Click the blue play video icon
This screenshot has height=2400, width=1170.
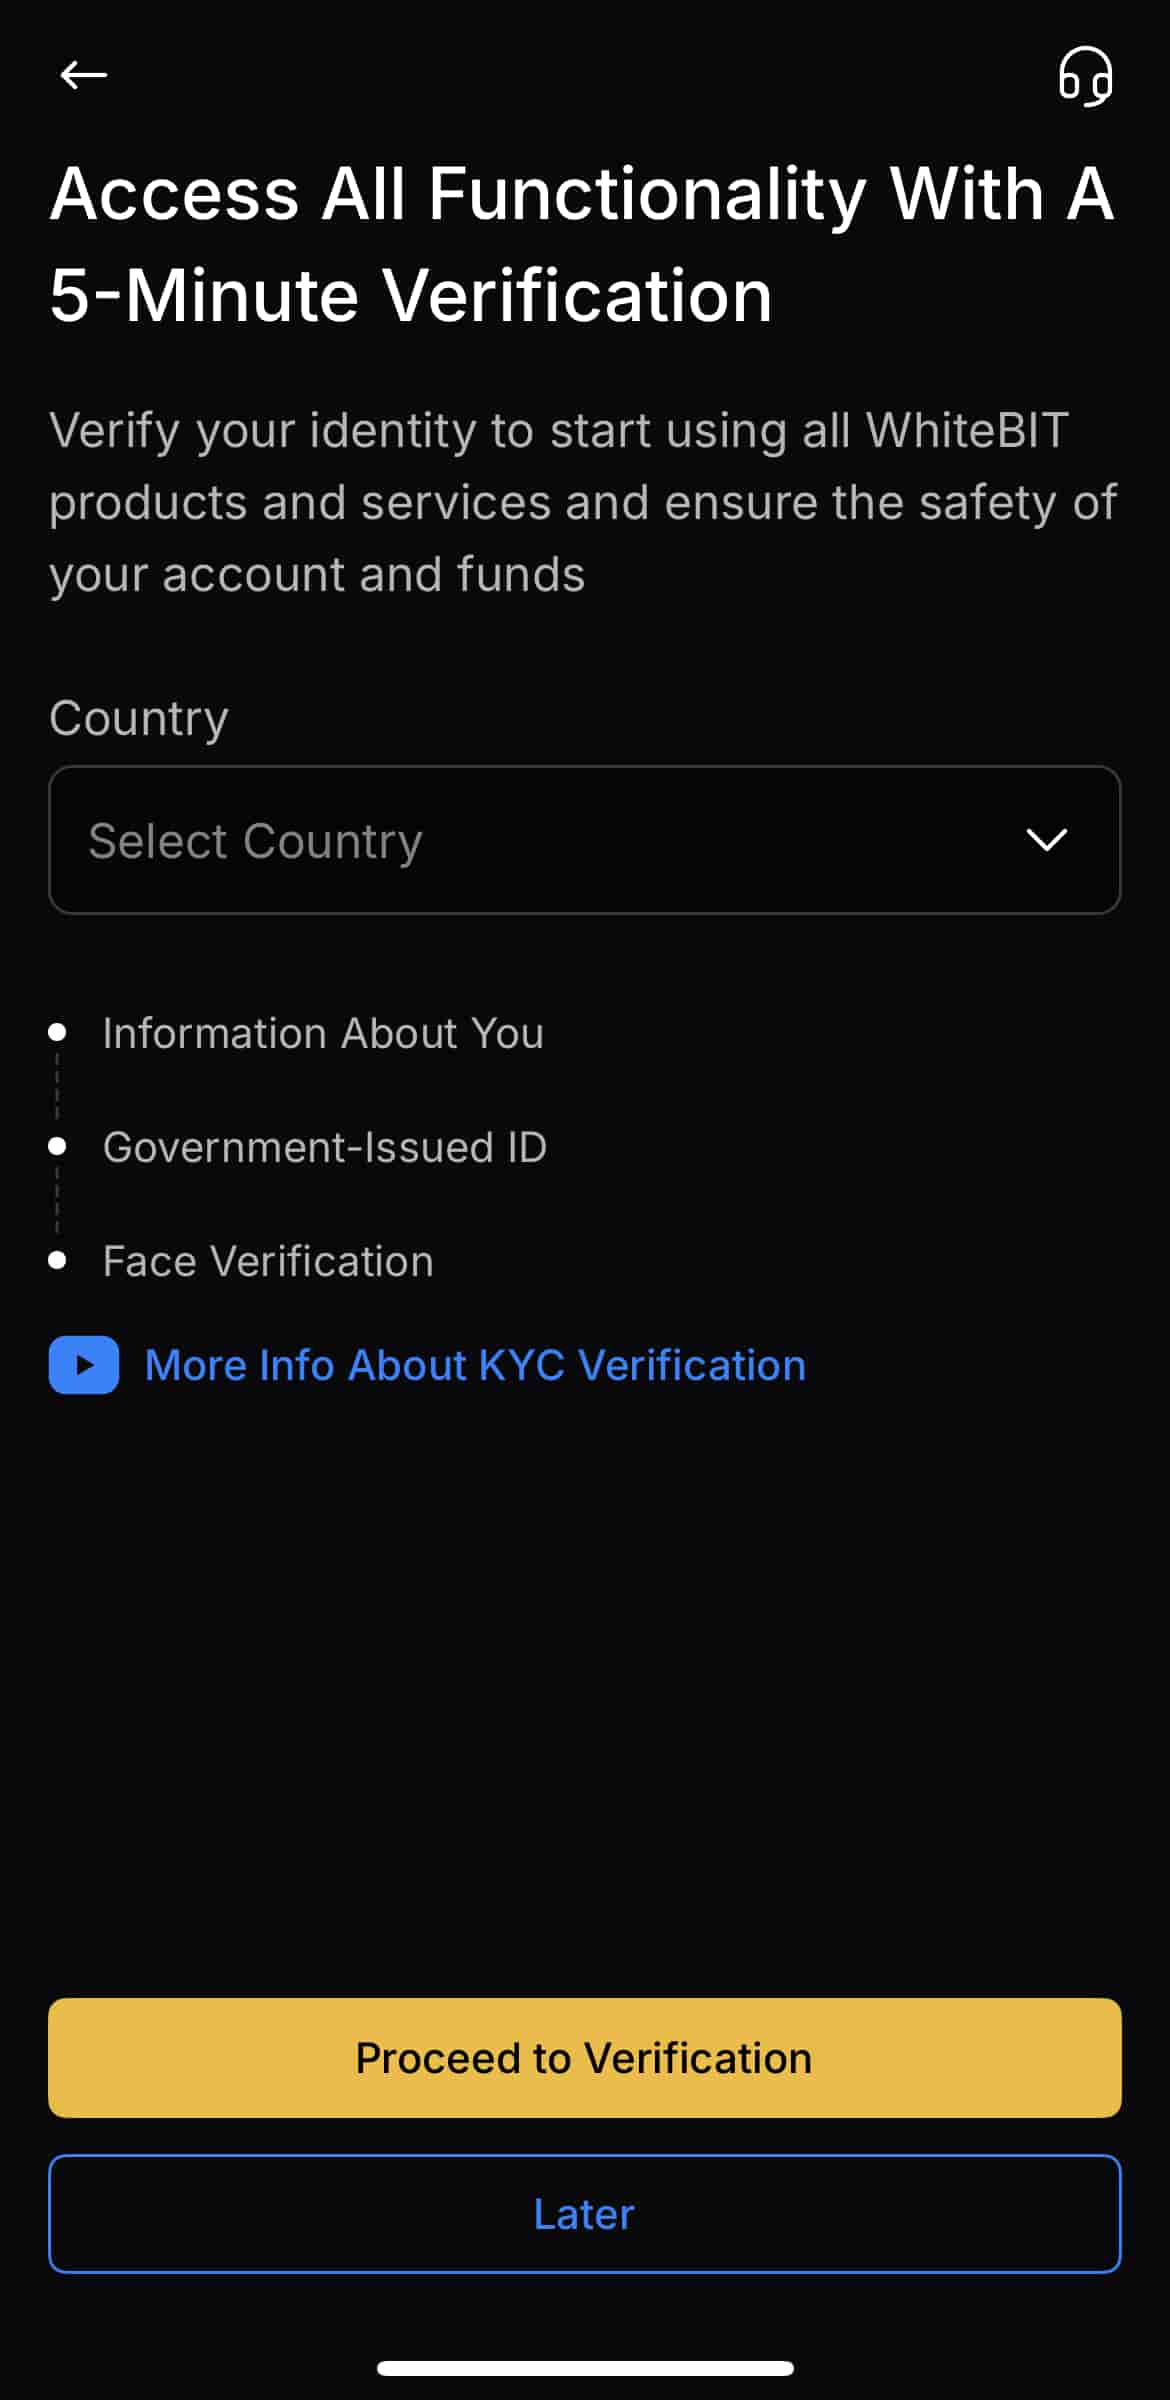84,1365
